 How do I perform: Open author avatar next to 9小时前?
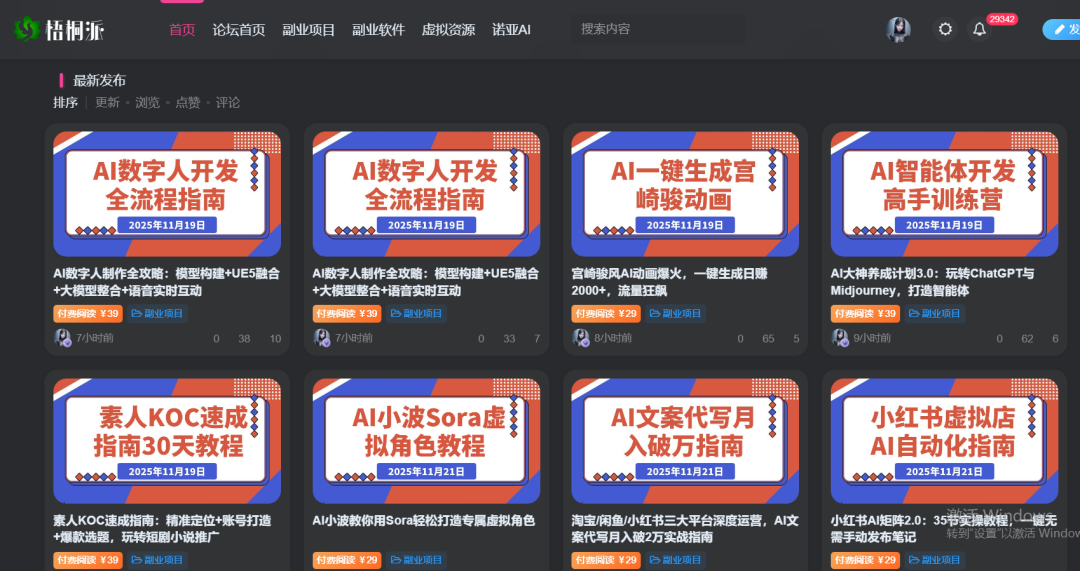(x=840, y=338)
